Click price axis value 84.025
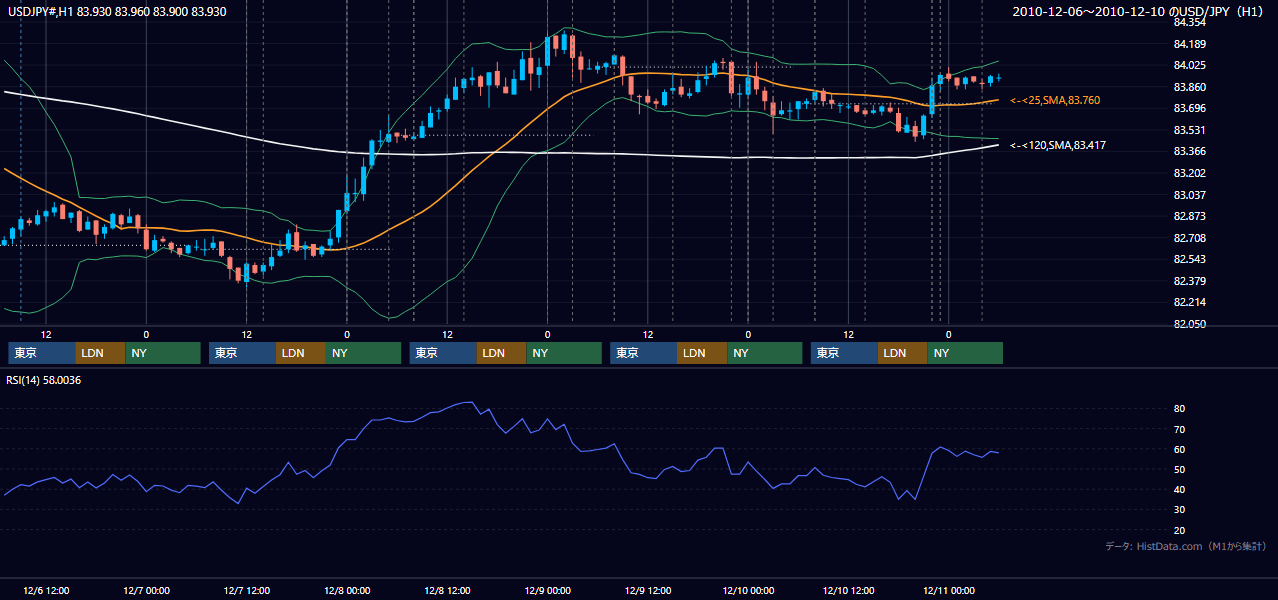1278x600 pixels. tap(1189, 66)
